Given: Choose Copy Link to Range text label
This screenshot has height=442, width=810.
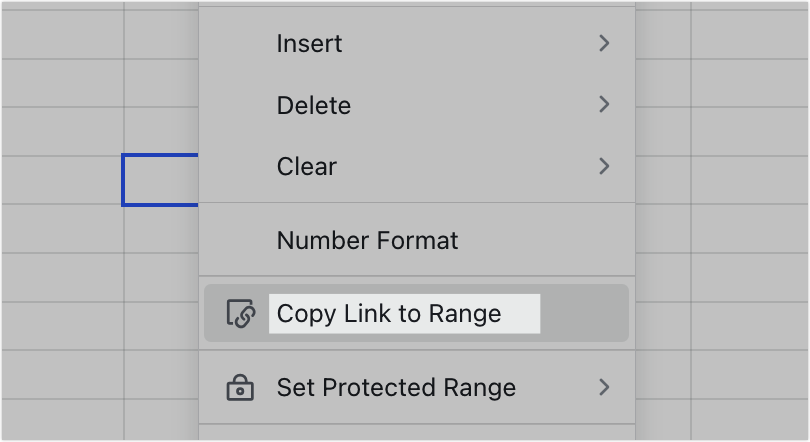Looking at the screenshot, I should [x=389, y=313].
